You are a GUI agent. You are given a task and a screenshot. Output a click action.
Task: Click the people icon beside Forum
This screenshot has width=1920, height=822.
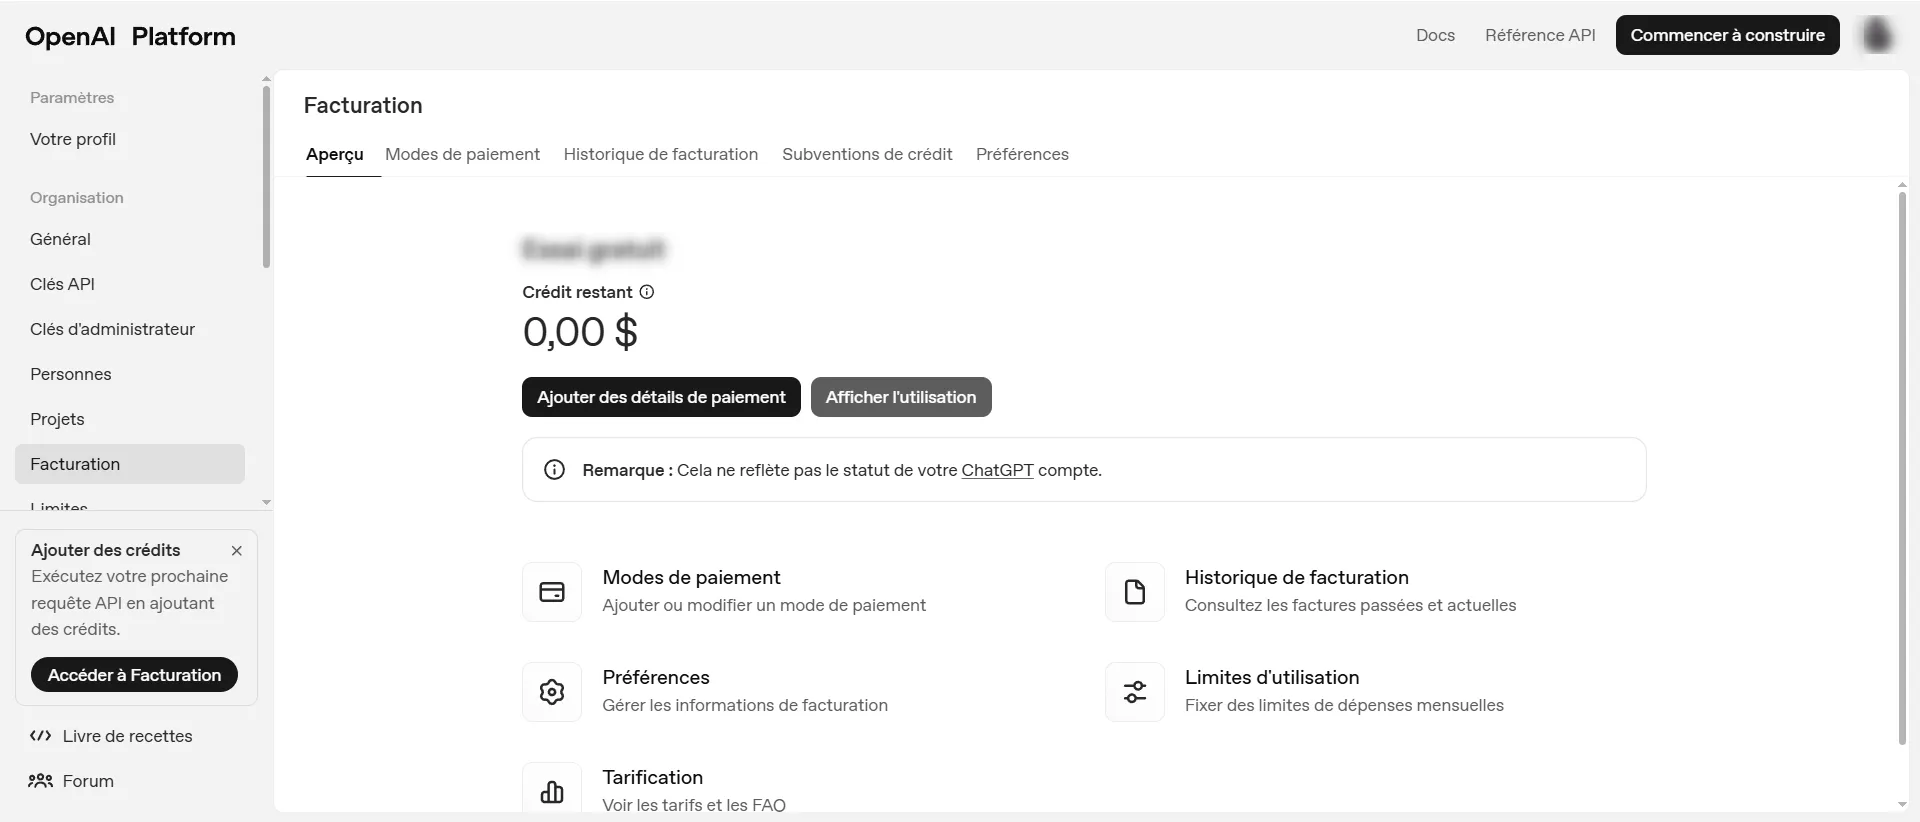(40, 781)
